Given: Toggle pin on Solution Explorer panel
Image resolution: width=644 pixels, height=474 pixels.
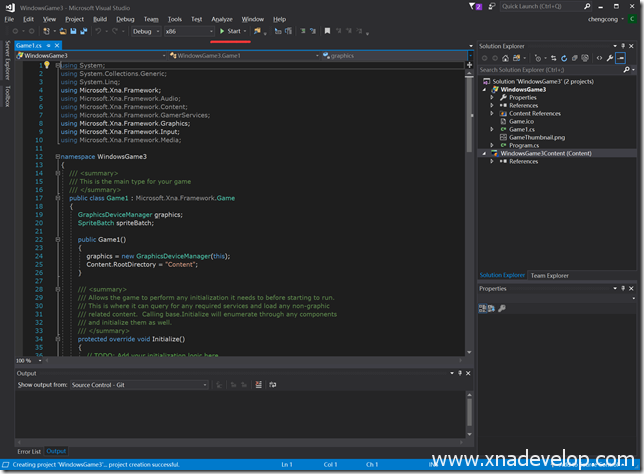Looking at the screenshot, I should pos(621,46).
